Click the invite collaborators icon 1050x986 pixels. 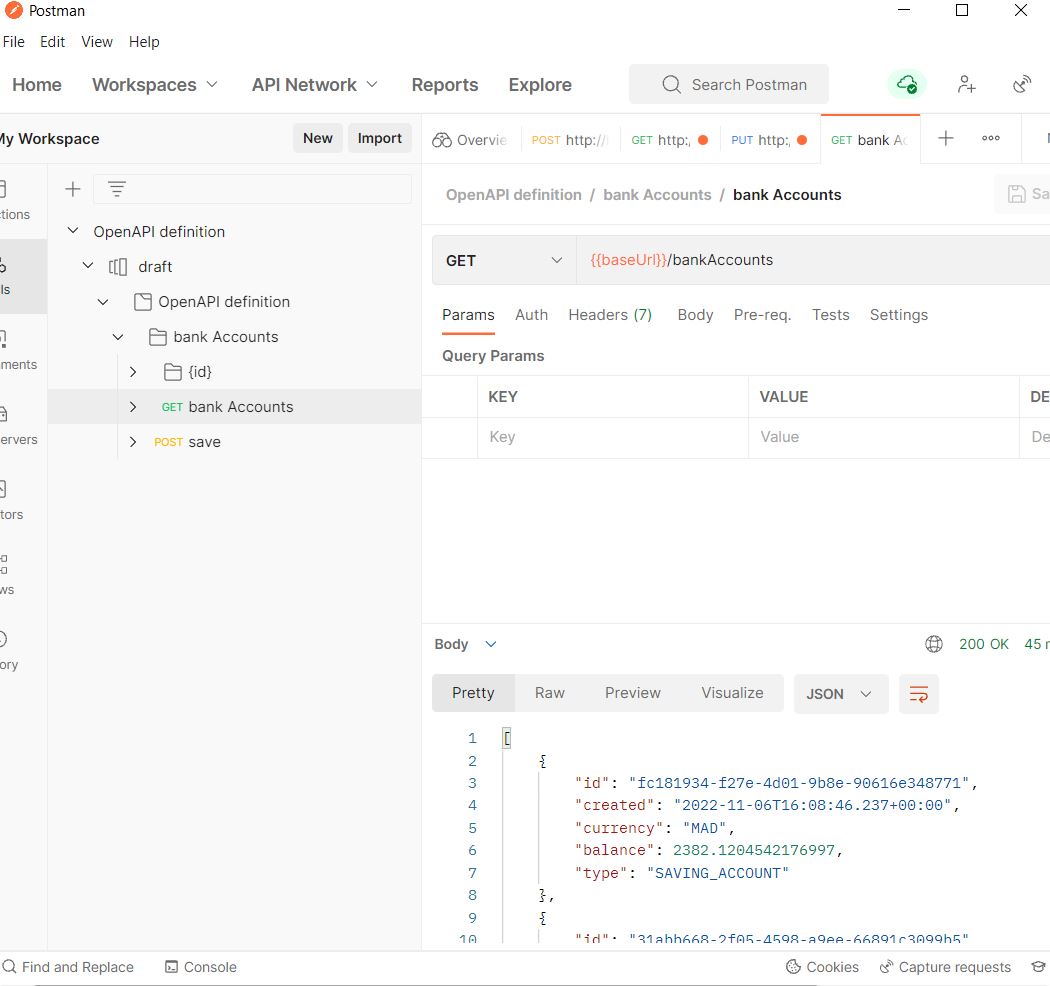966,84
